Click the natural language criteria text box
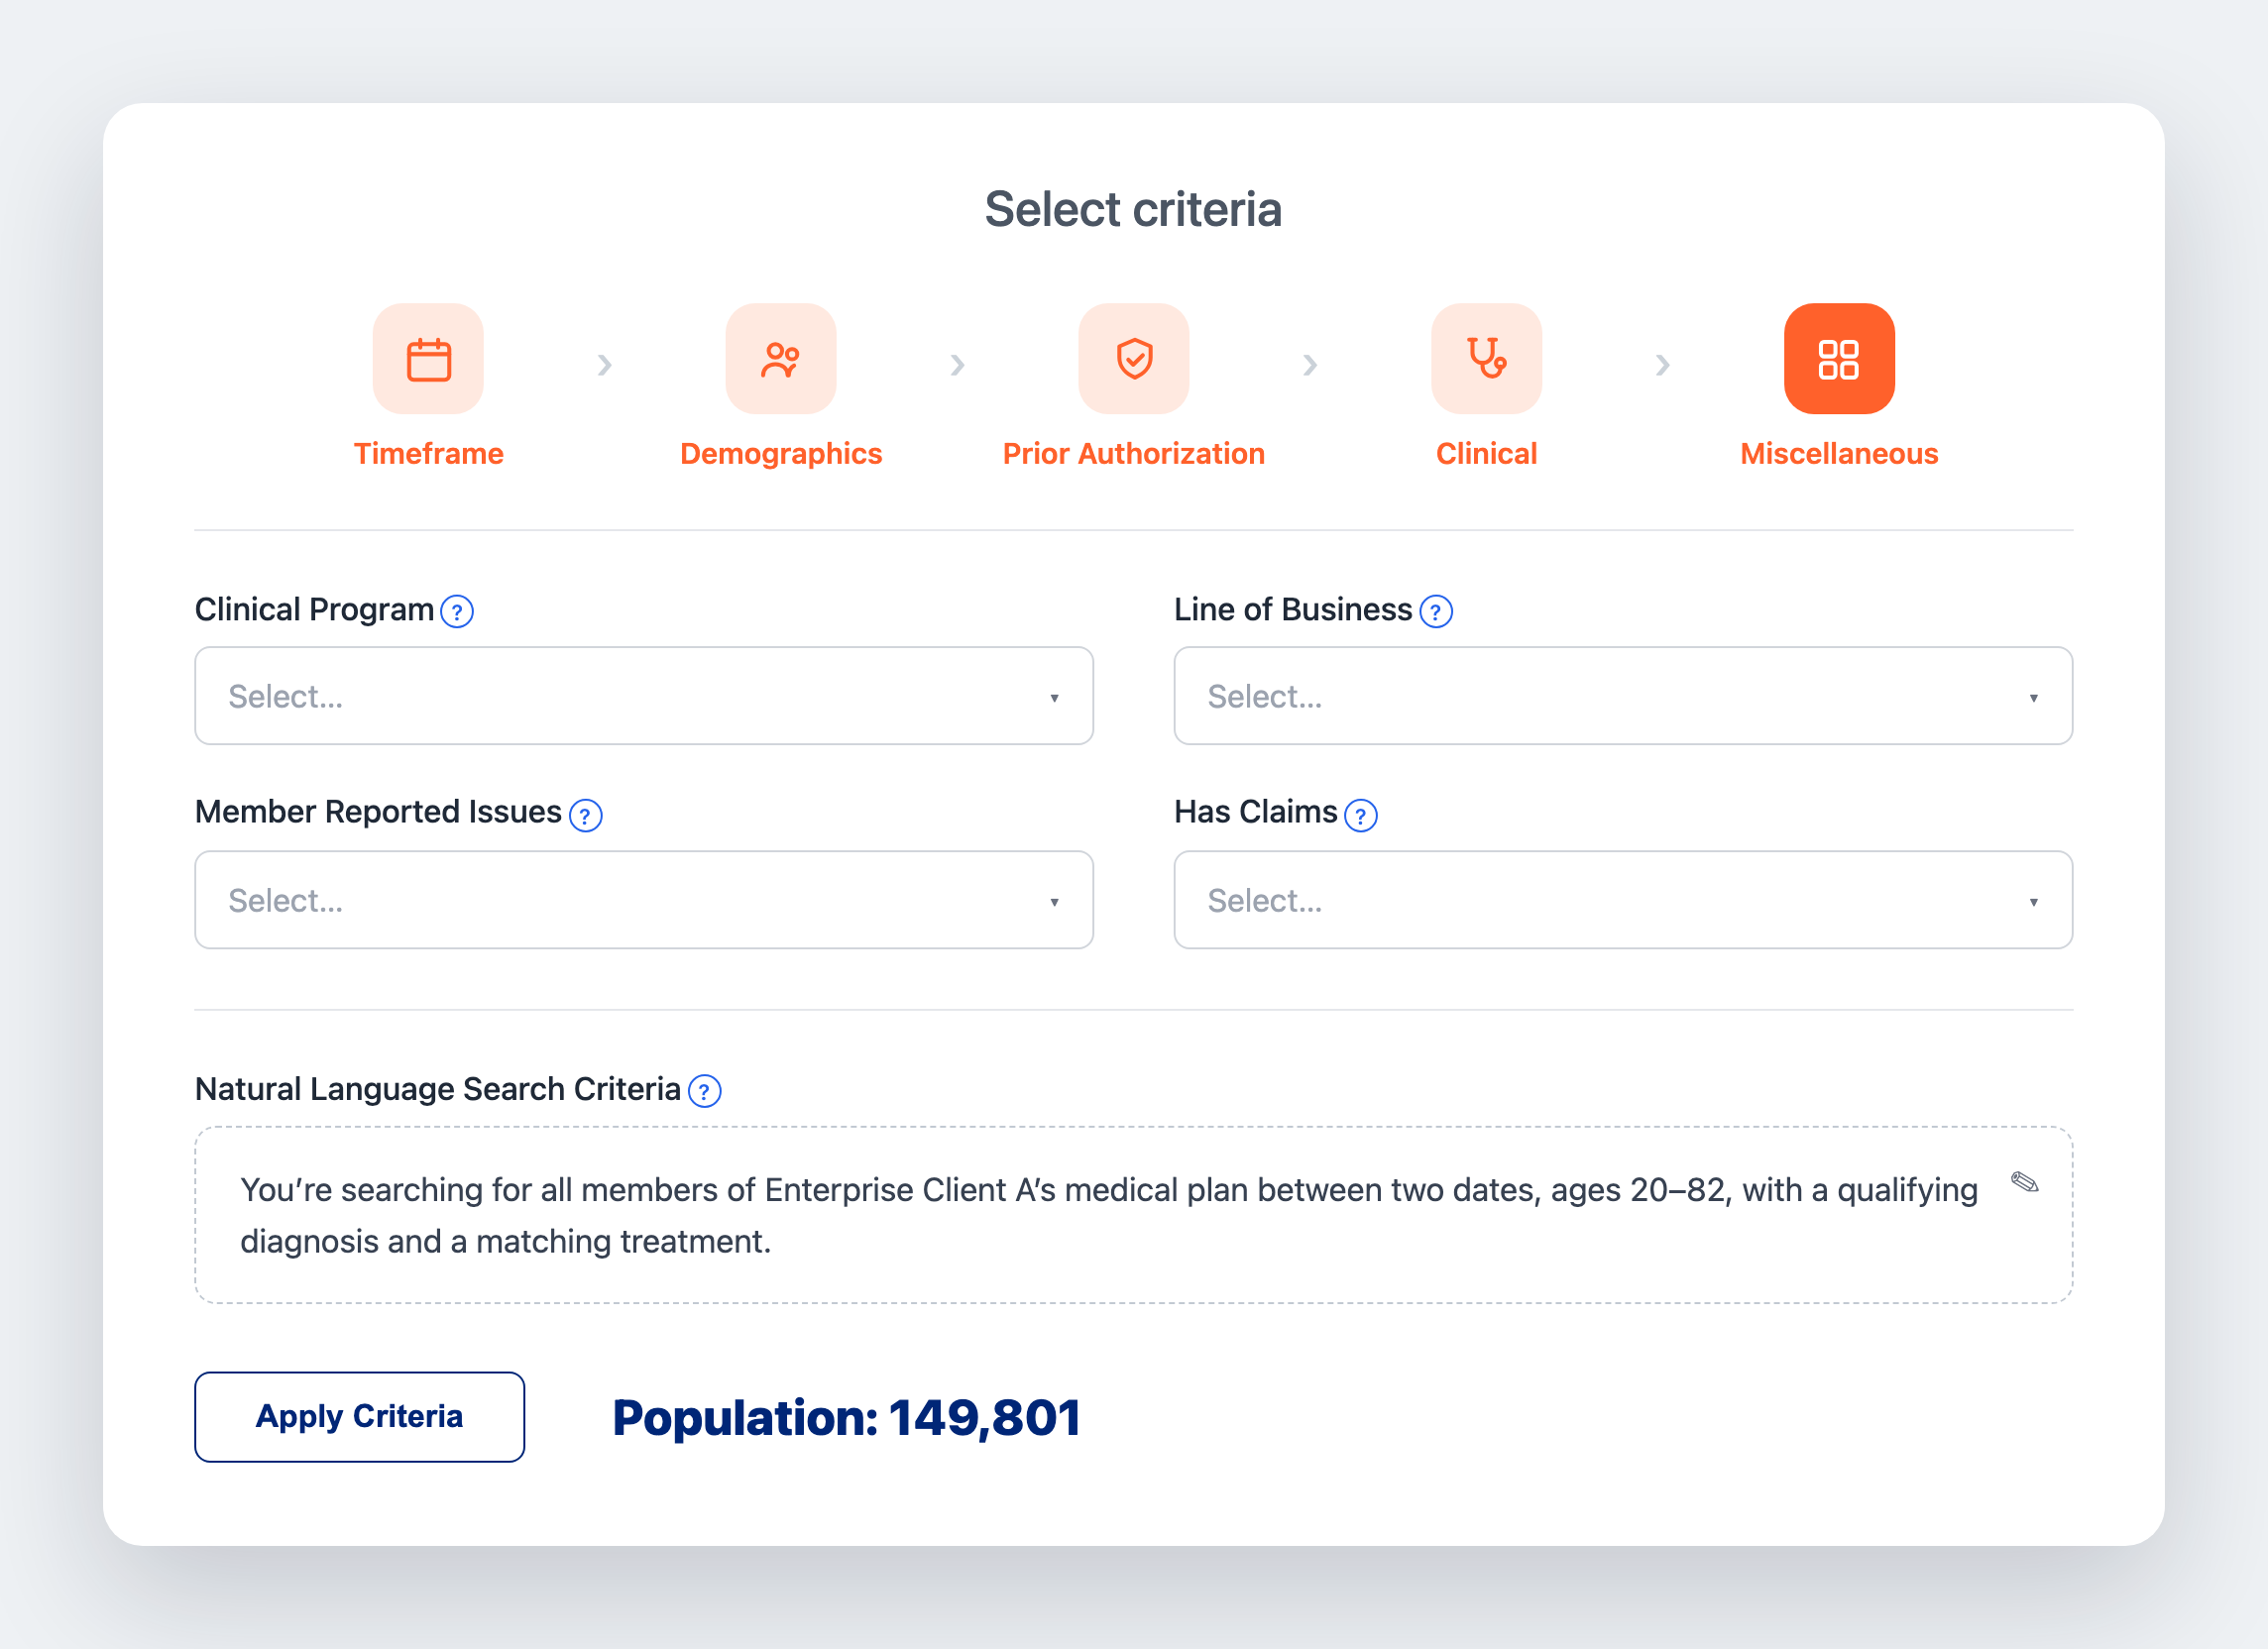Image resolution: width=2268 pixels, height=1649 pixels. [1134, 1215]
